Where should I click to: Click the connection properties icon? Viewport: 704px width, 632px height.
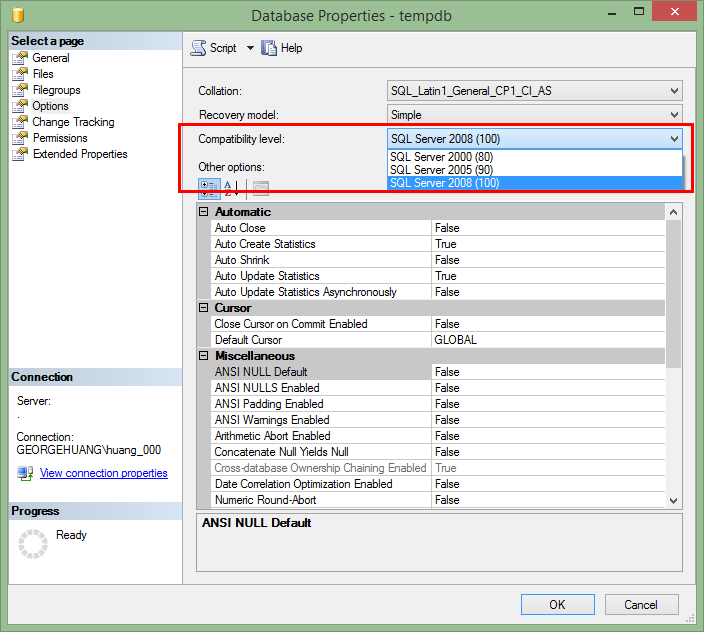[26, 473]
